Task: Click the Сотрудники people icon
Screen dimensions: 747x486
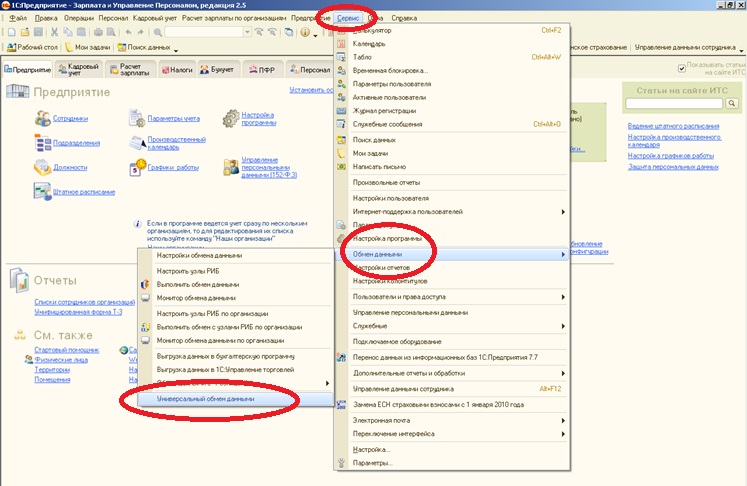Action: tap(42, 118)
